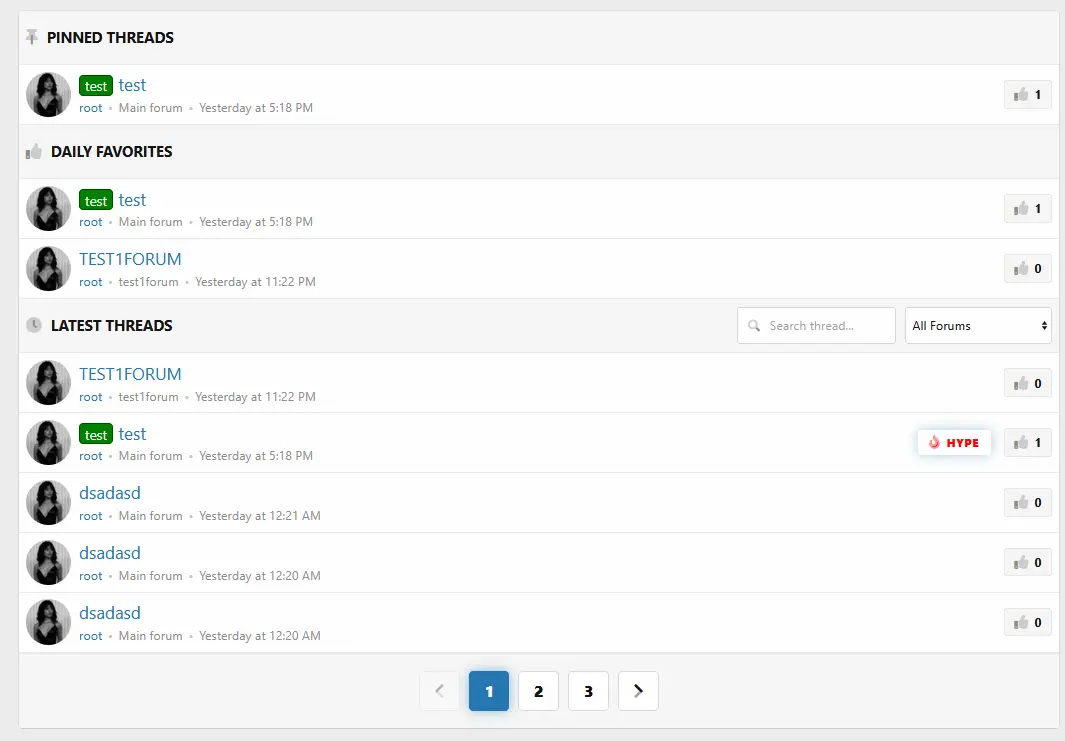The height and width of the screenshot is (741, 1065).
Task: Click the pin icon beside Pinned Threads
Action: 32,37
